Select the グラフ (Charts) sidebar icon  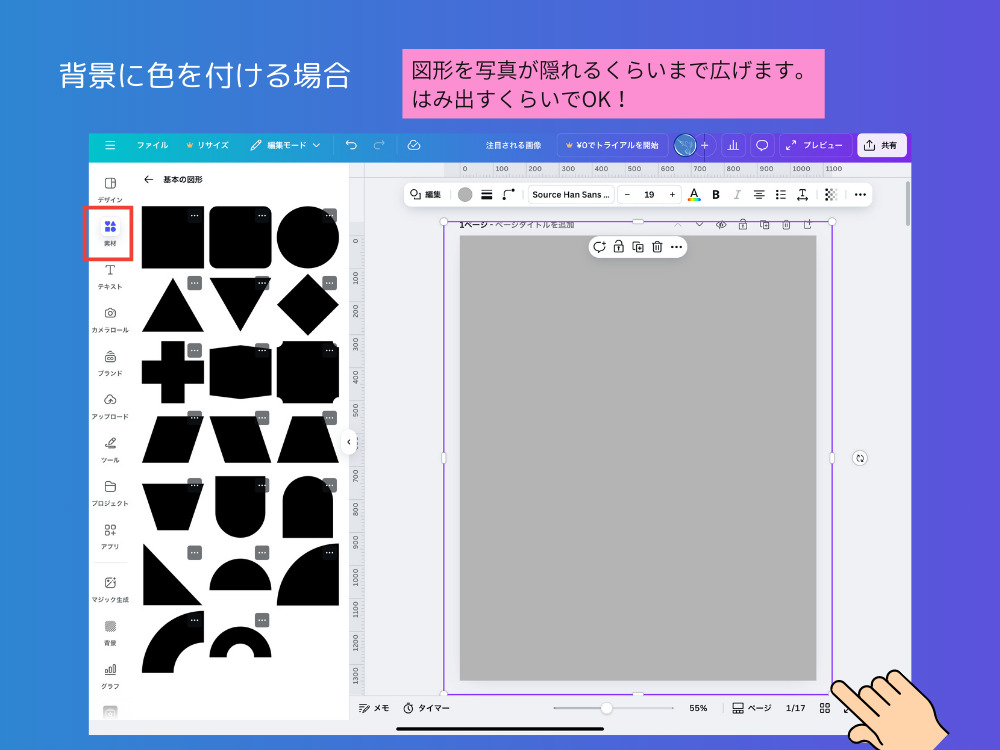[x=110, y=672]
